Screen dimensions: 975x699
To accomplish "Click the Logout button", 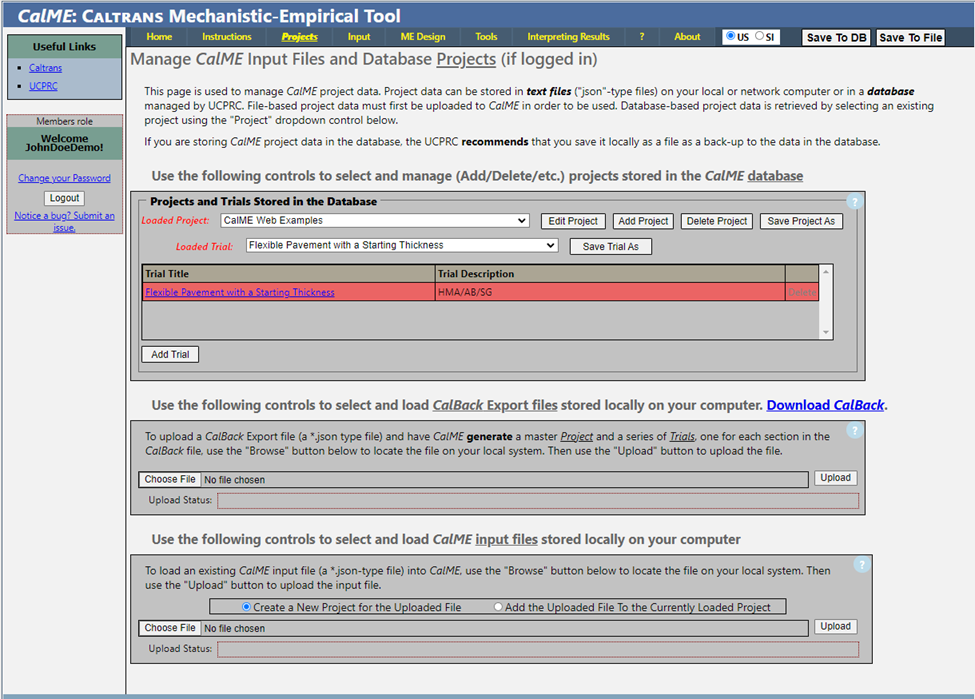I will pyautogui.click(x=64, y=198).
